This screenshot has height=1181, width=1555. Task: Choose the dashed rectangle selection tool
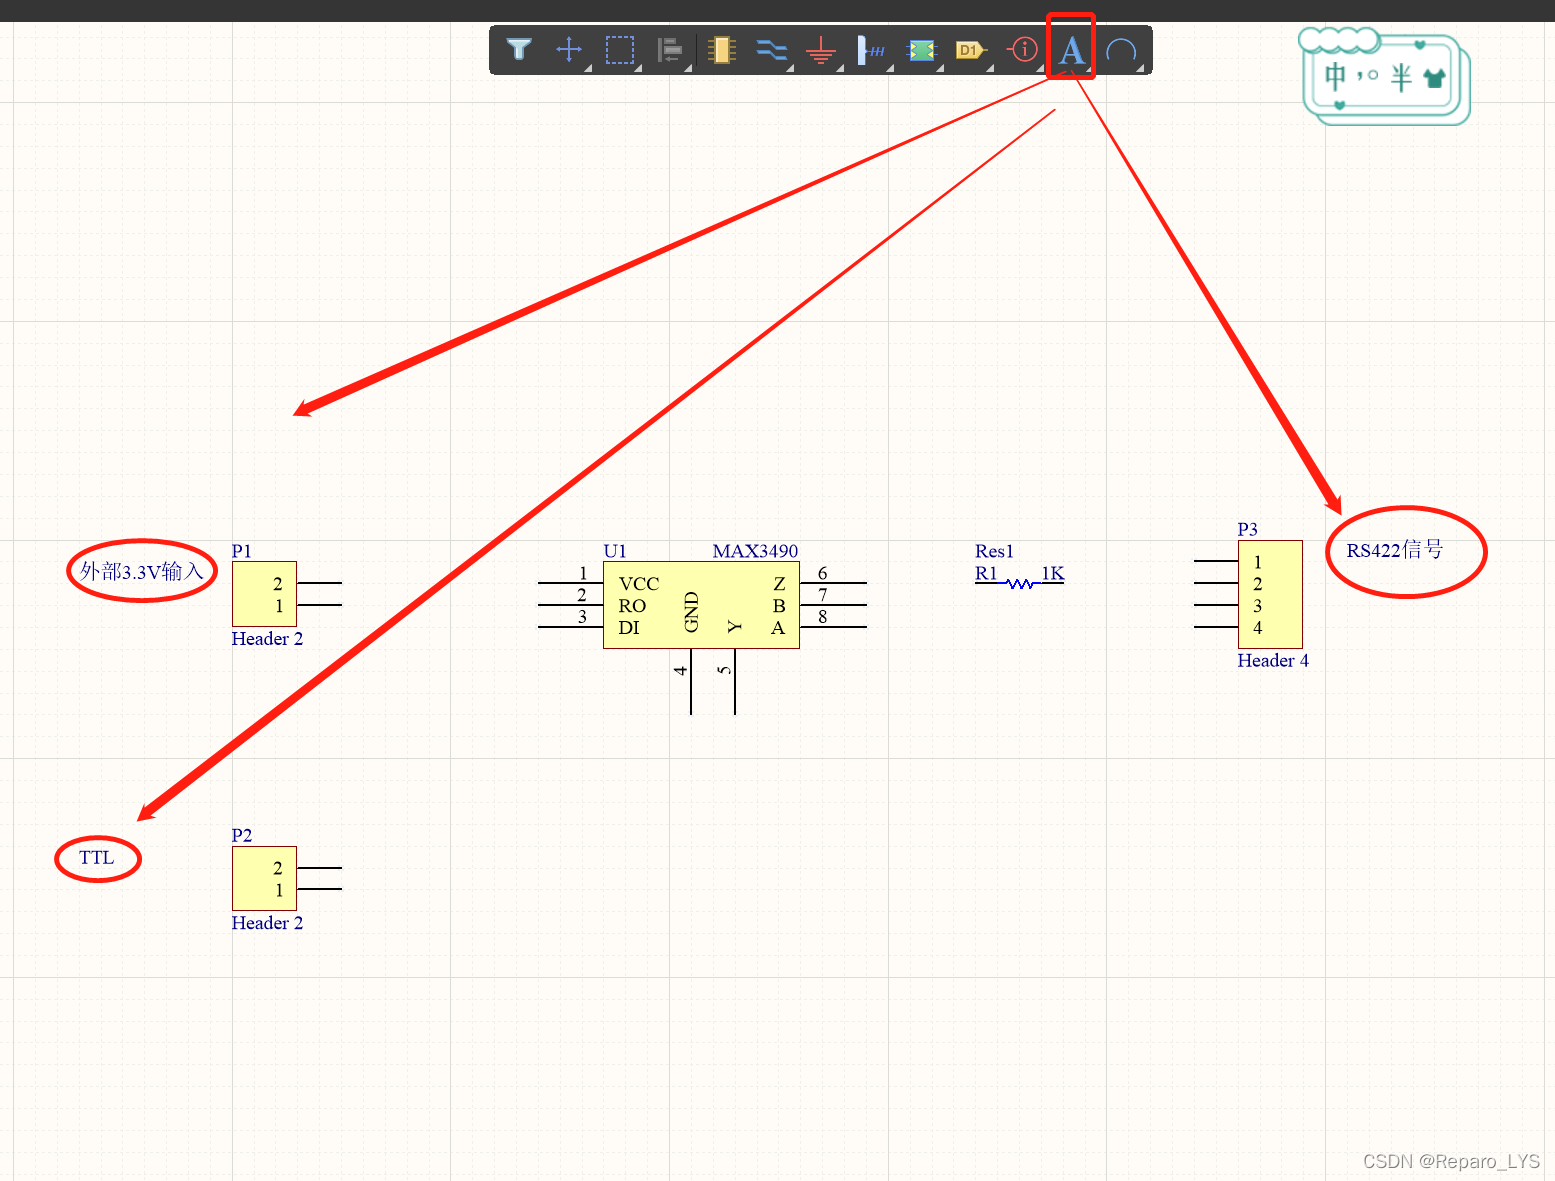point(620,49)
